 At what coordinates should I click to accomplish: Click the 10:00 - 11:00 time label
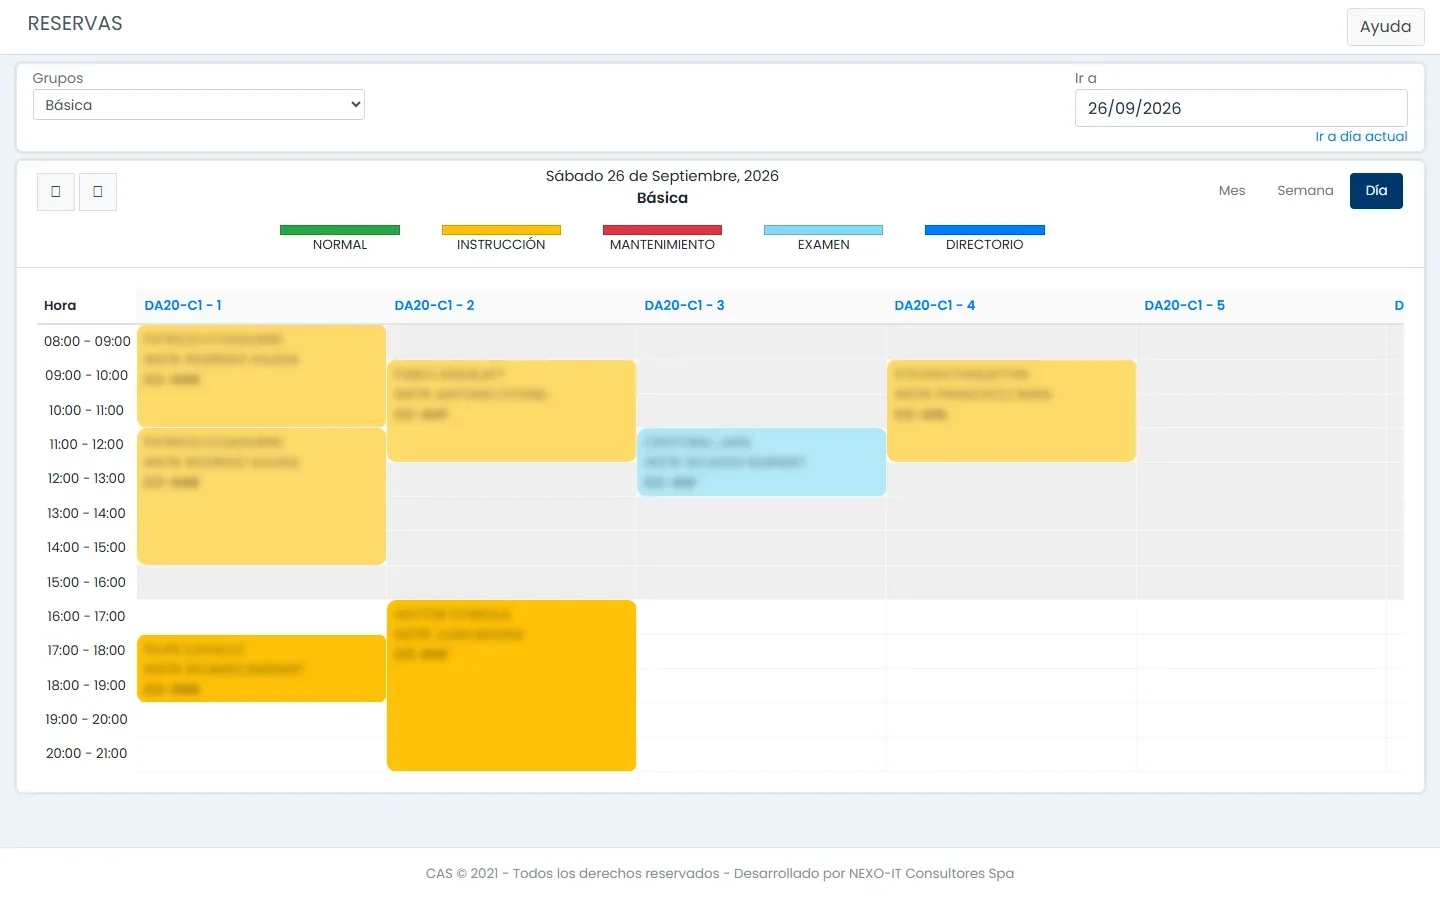86,411
